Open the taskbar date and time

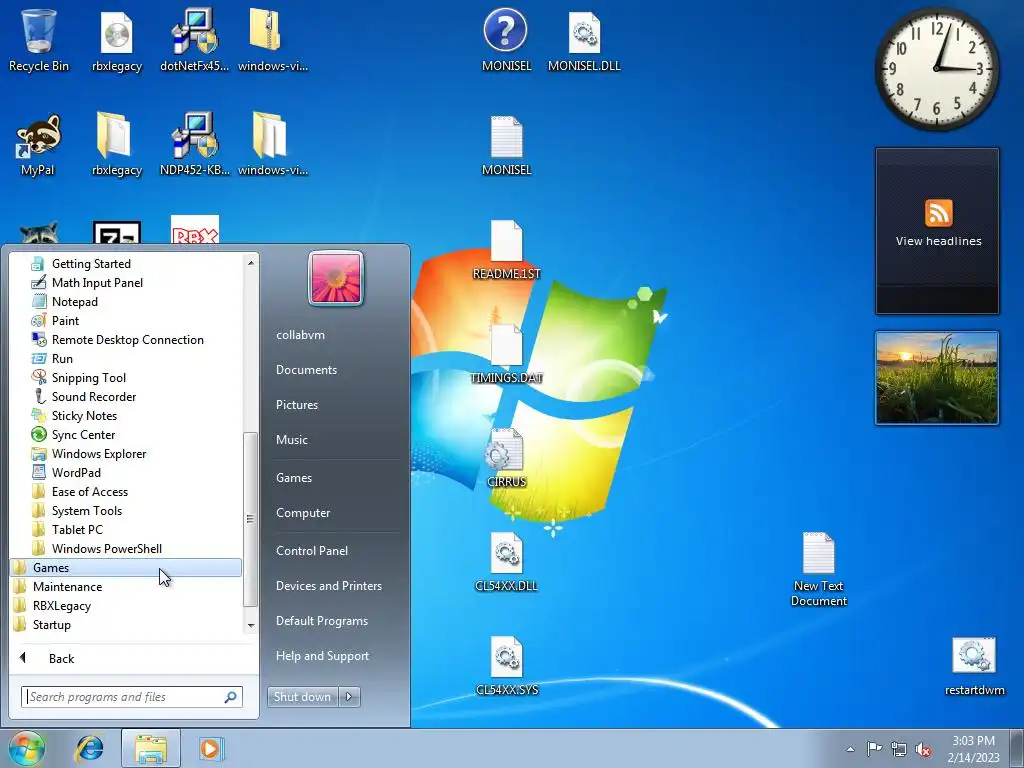(974, 749)
